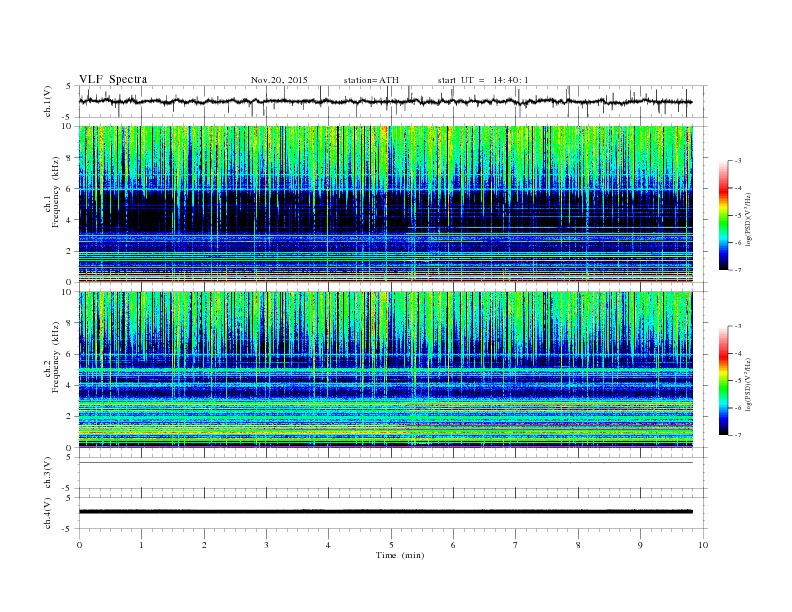Click the "-7" label on ch.2 color bar
Screen dimensions: 792x612
737,435
